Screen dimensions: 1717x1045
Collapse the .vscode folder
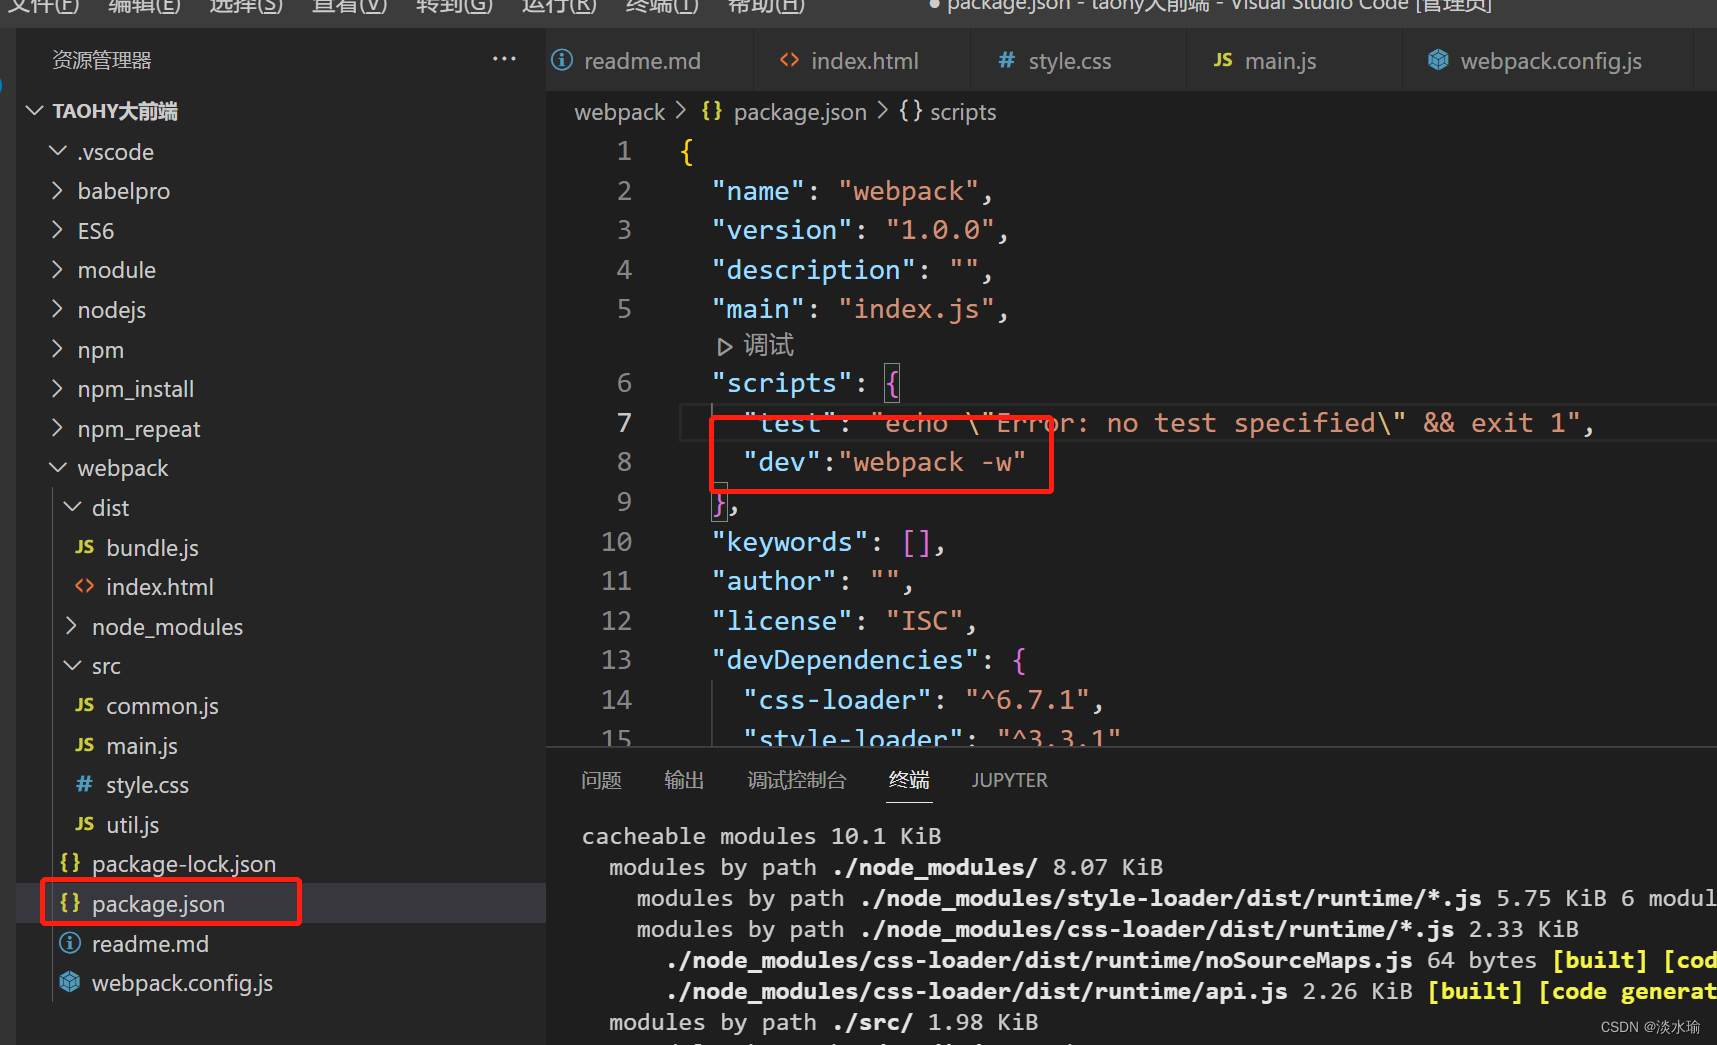tap(58, 151)
